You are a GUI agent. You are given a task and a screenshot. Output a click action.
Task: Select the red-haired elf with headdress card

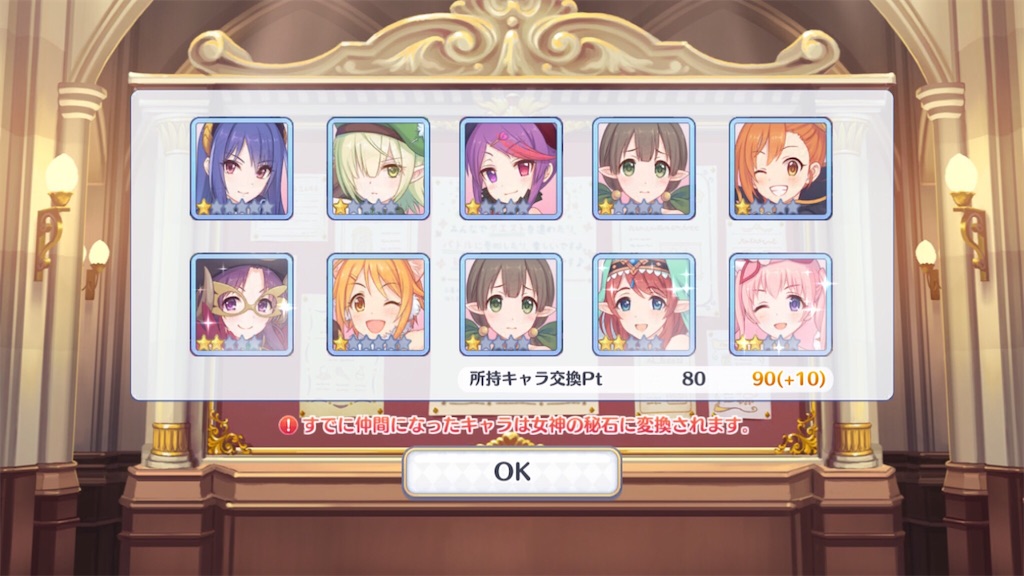pos(644,305)
